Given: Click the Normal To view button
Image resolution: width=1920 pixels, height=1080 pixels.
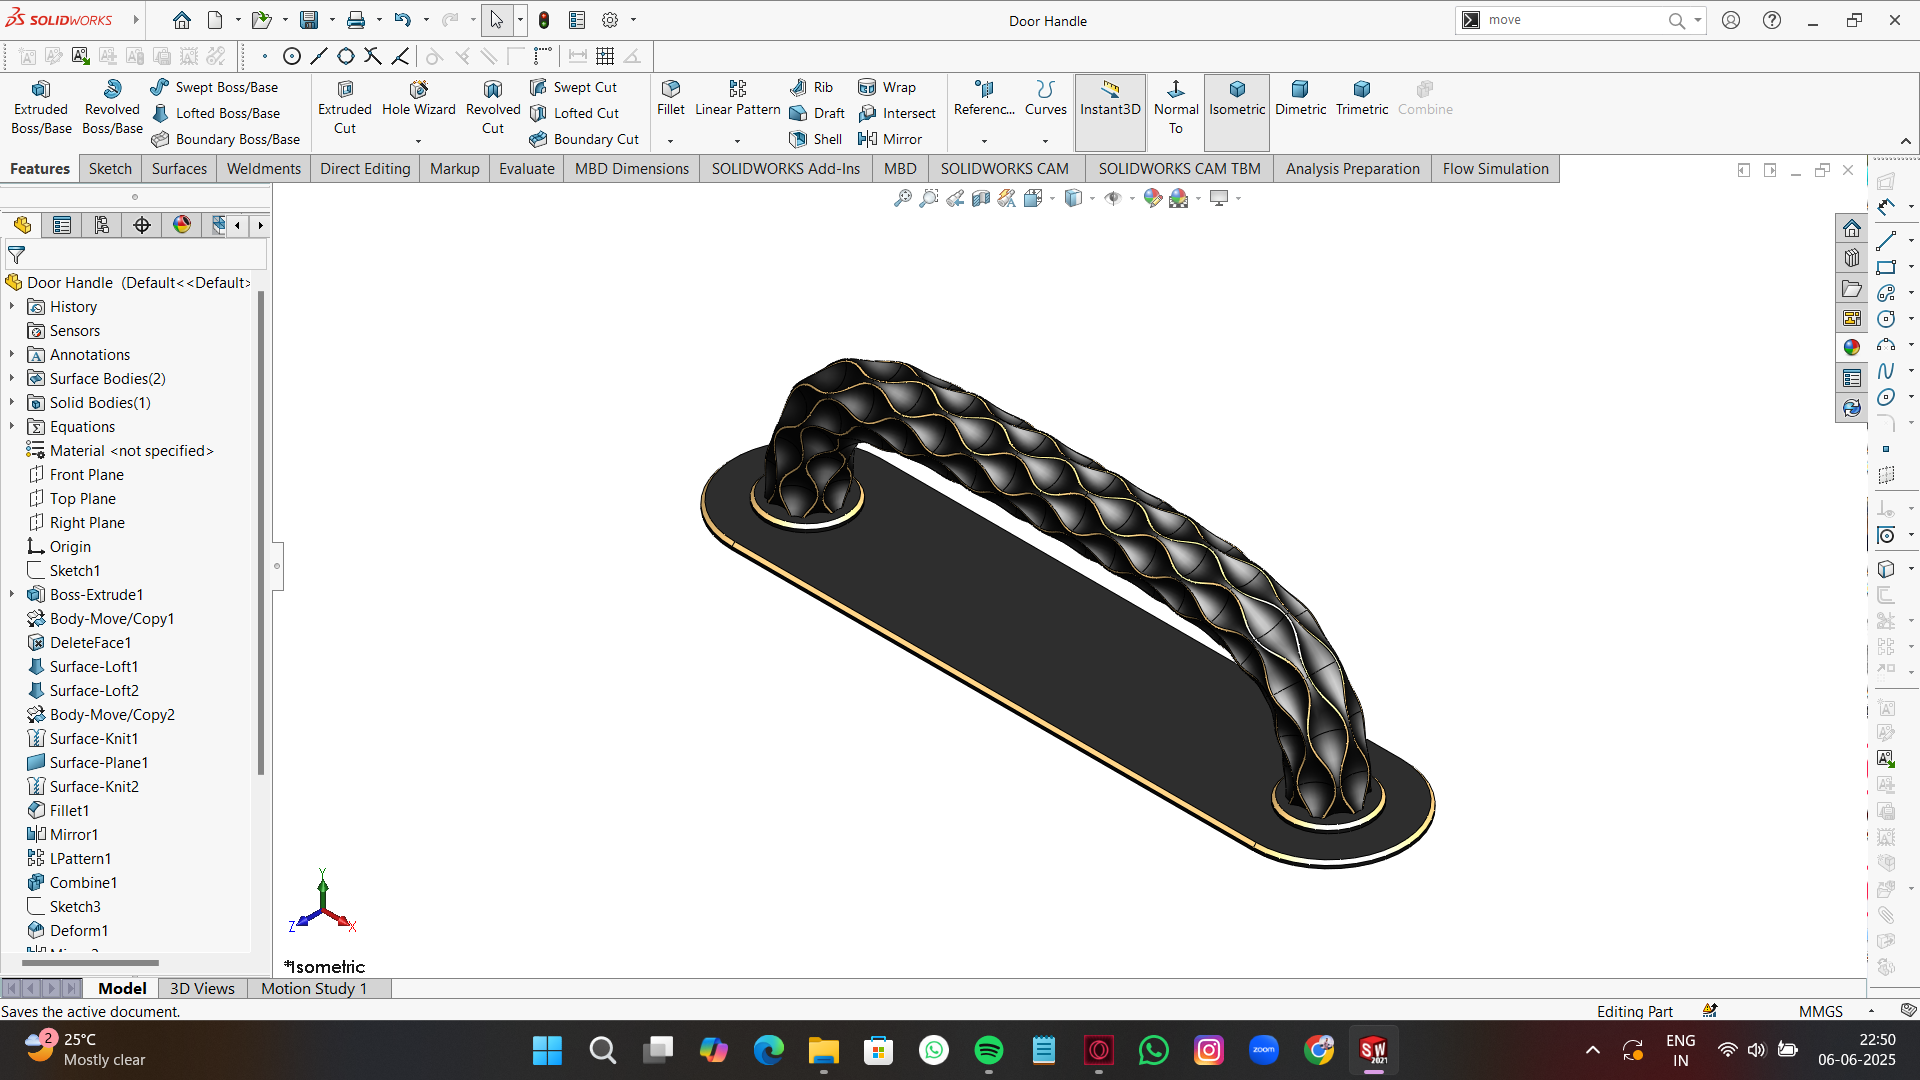Looking at the screenshot, I should click(x=1176, y=108).
